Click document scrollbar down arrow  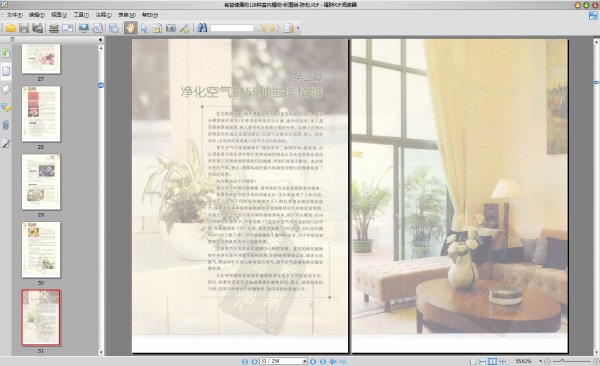click(596, 352)
